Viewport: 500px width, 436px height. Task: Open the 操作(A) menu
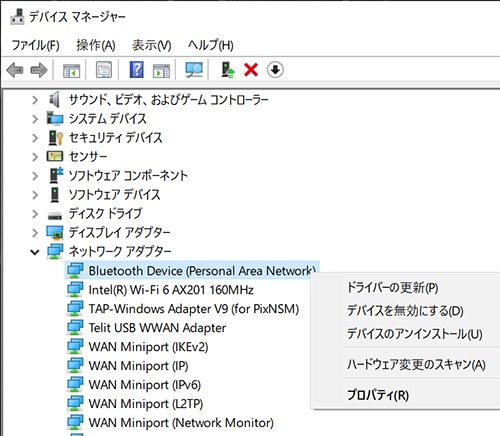[x=96, y=45]
